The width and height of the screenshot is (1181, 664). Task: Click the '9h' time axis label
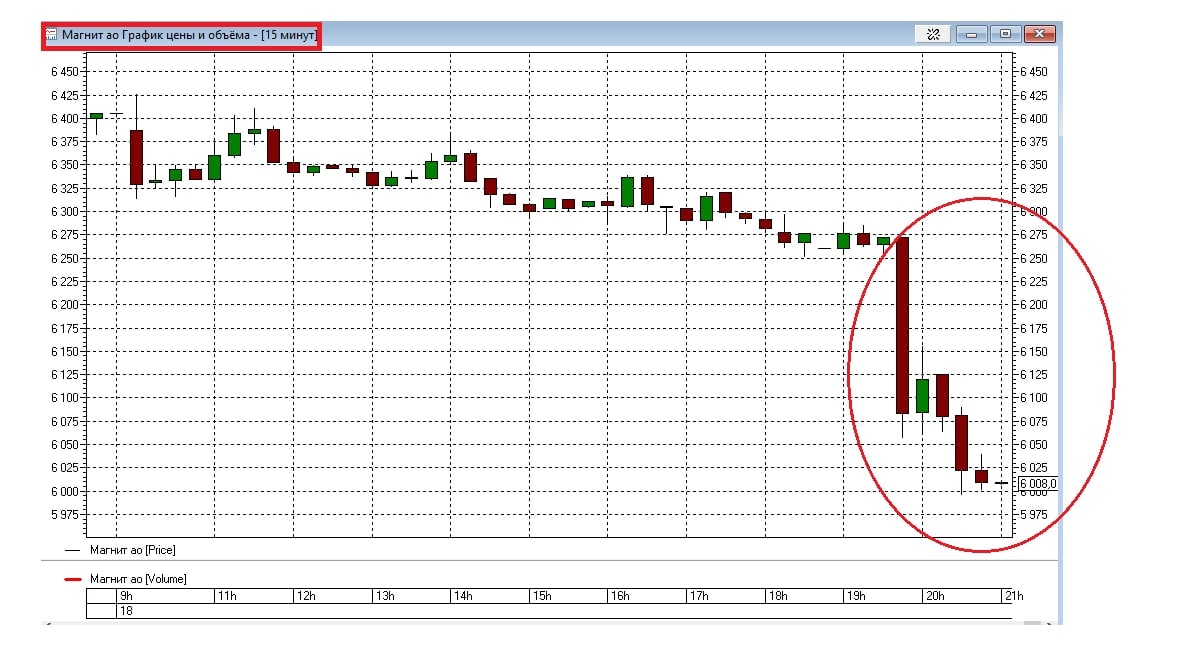[126, 596]
